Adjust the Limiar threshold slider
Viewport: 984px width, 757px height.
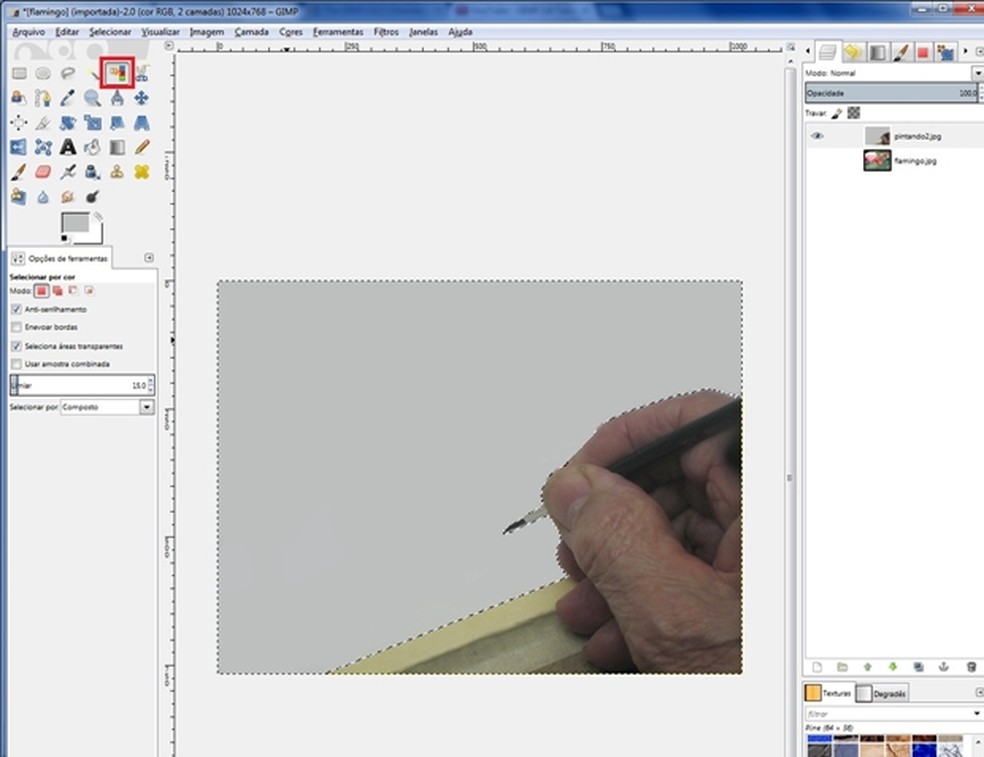coord(78,385)
